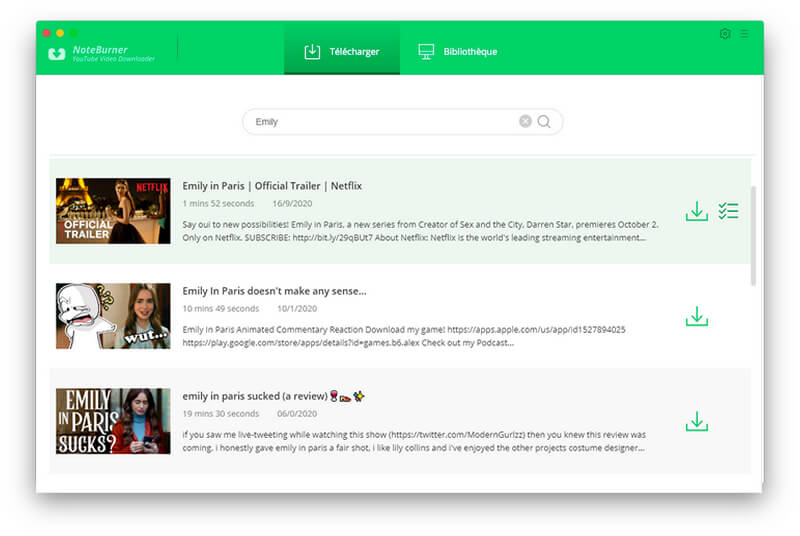Open advanced download options for Official Trailer
The height and width of the screenshot is (536, 800).
tap(729, 211)
